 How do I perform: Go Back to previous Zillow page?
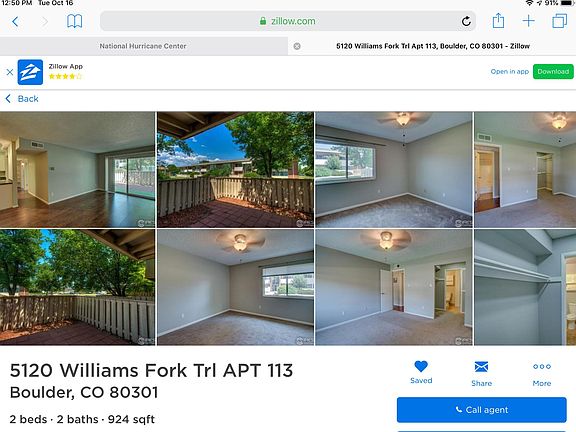[x=22, y=99]
